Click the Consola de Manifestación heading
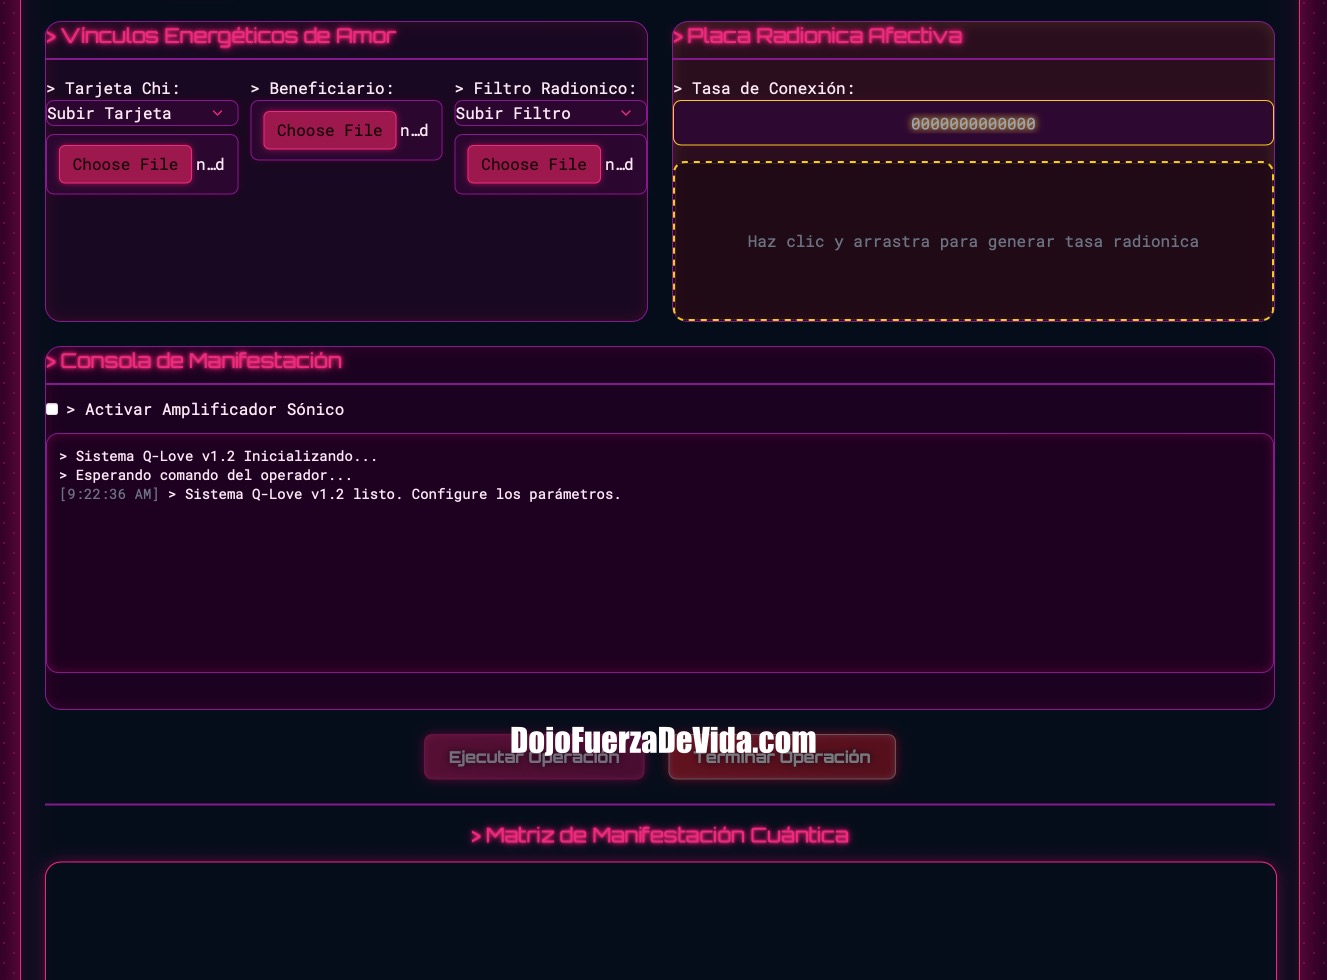This screenshot has width=1327, height=980. tap(194, 361)
